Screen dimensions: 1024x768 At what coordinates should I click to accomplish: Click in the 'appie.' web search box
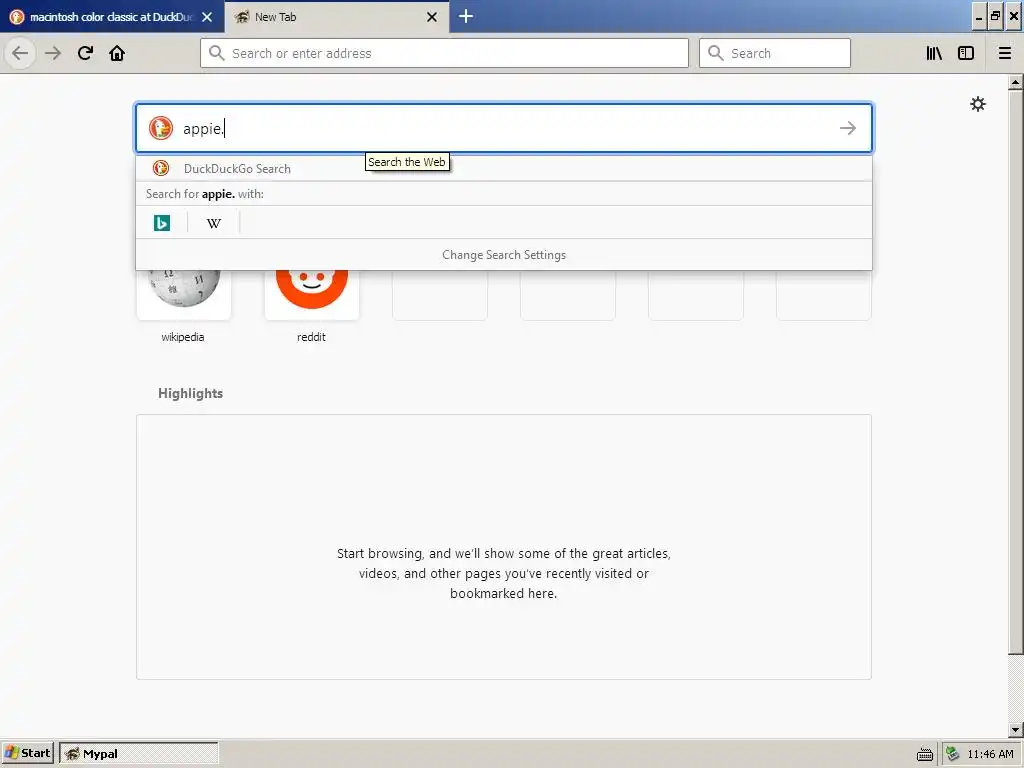(x=504, y=128)
